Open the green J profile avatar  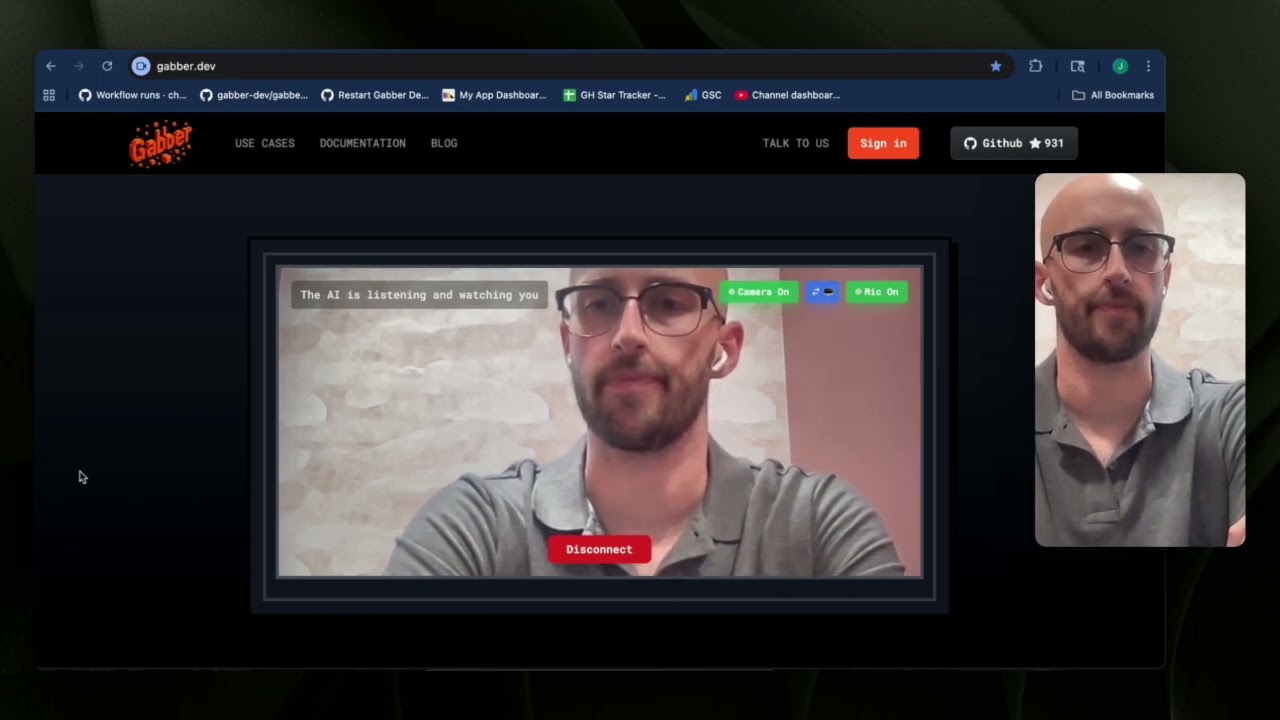[1120, 66]
